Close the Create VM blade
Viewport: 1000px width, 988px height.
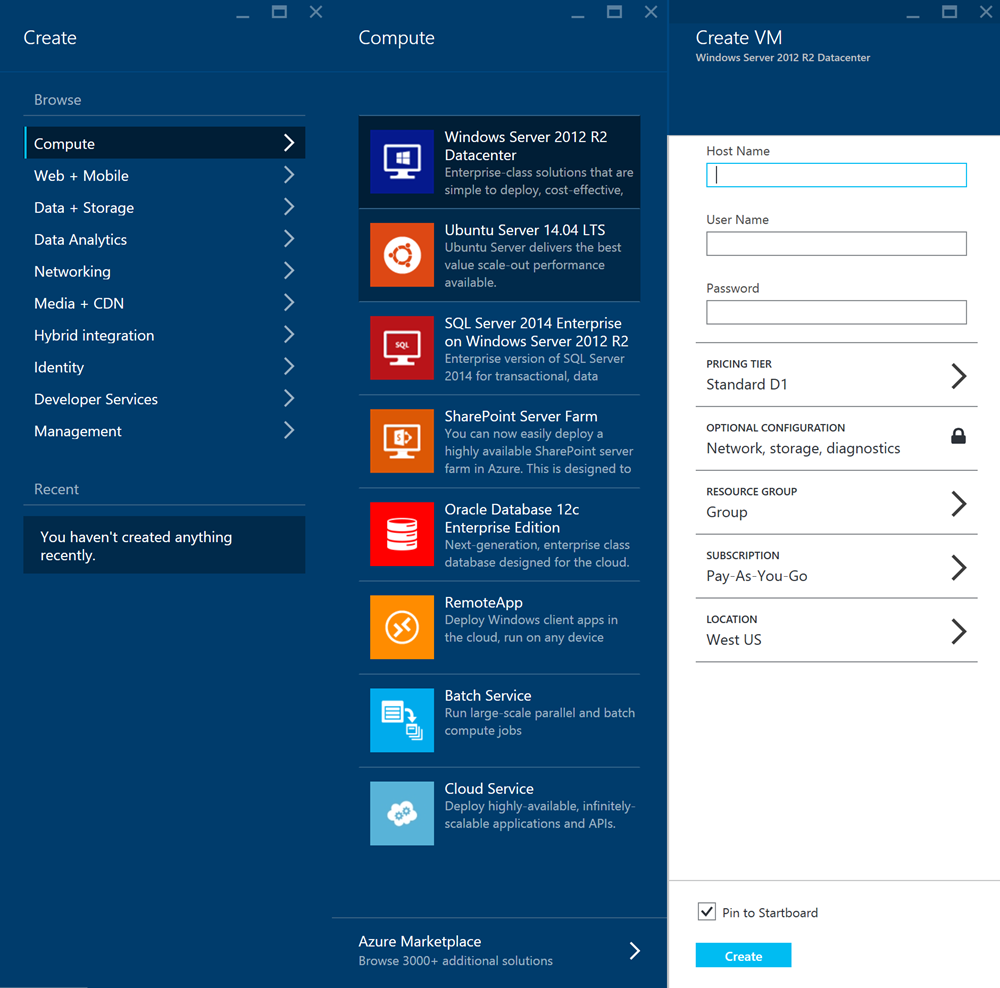986,11
